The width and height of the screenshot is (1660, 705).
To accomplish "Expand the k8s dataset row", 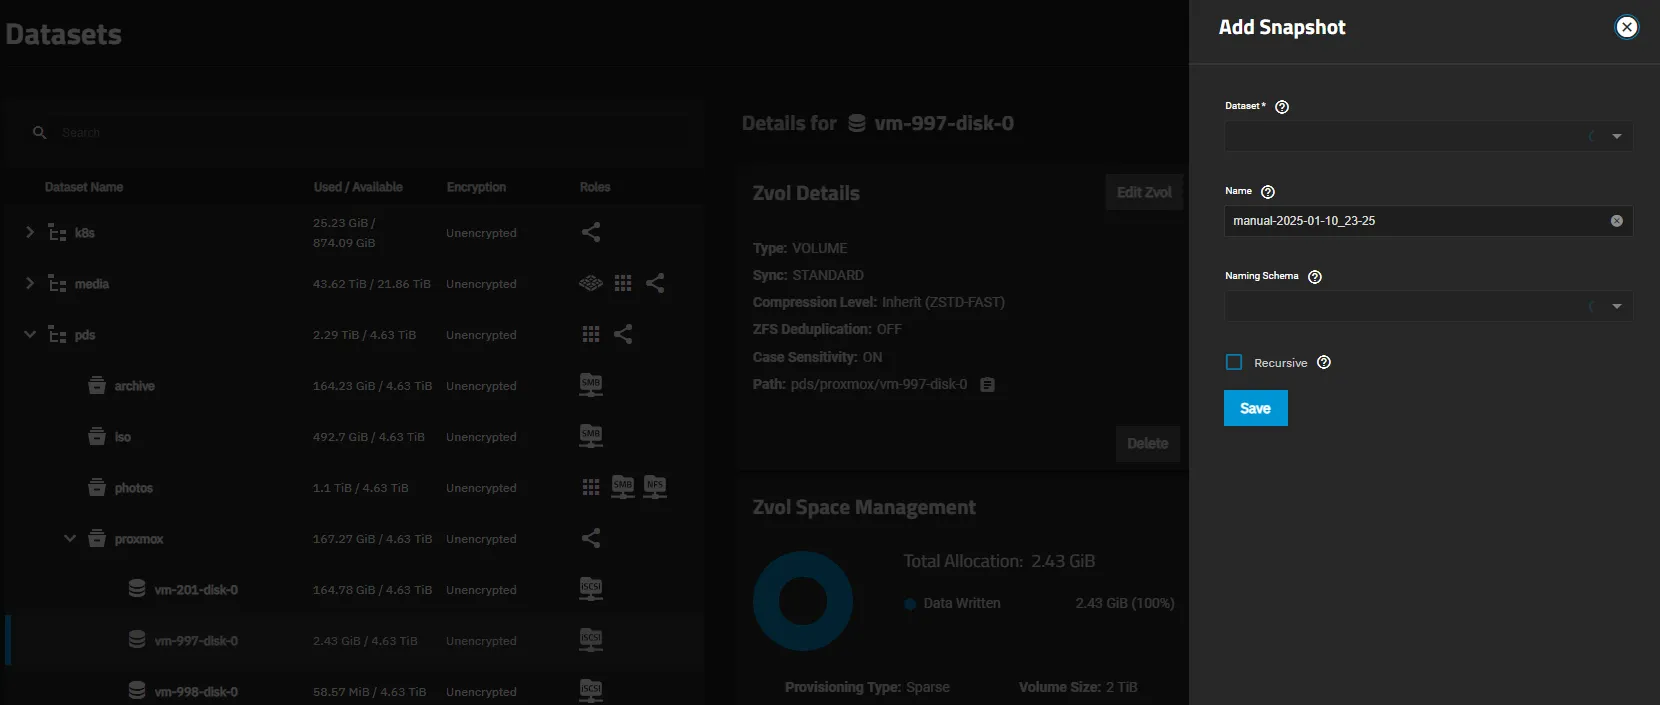I will [30, 232].
